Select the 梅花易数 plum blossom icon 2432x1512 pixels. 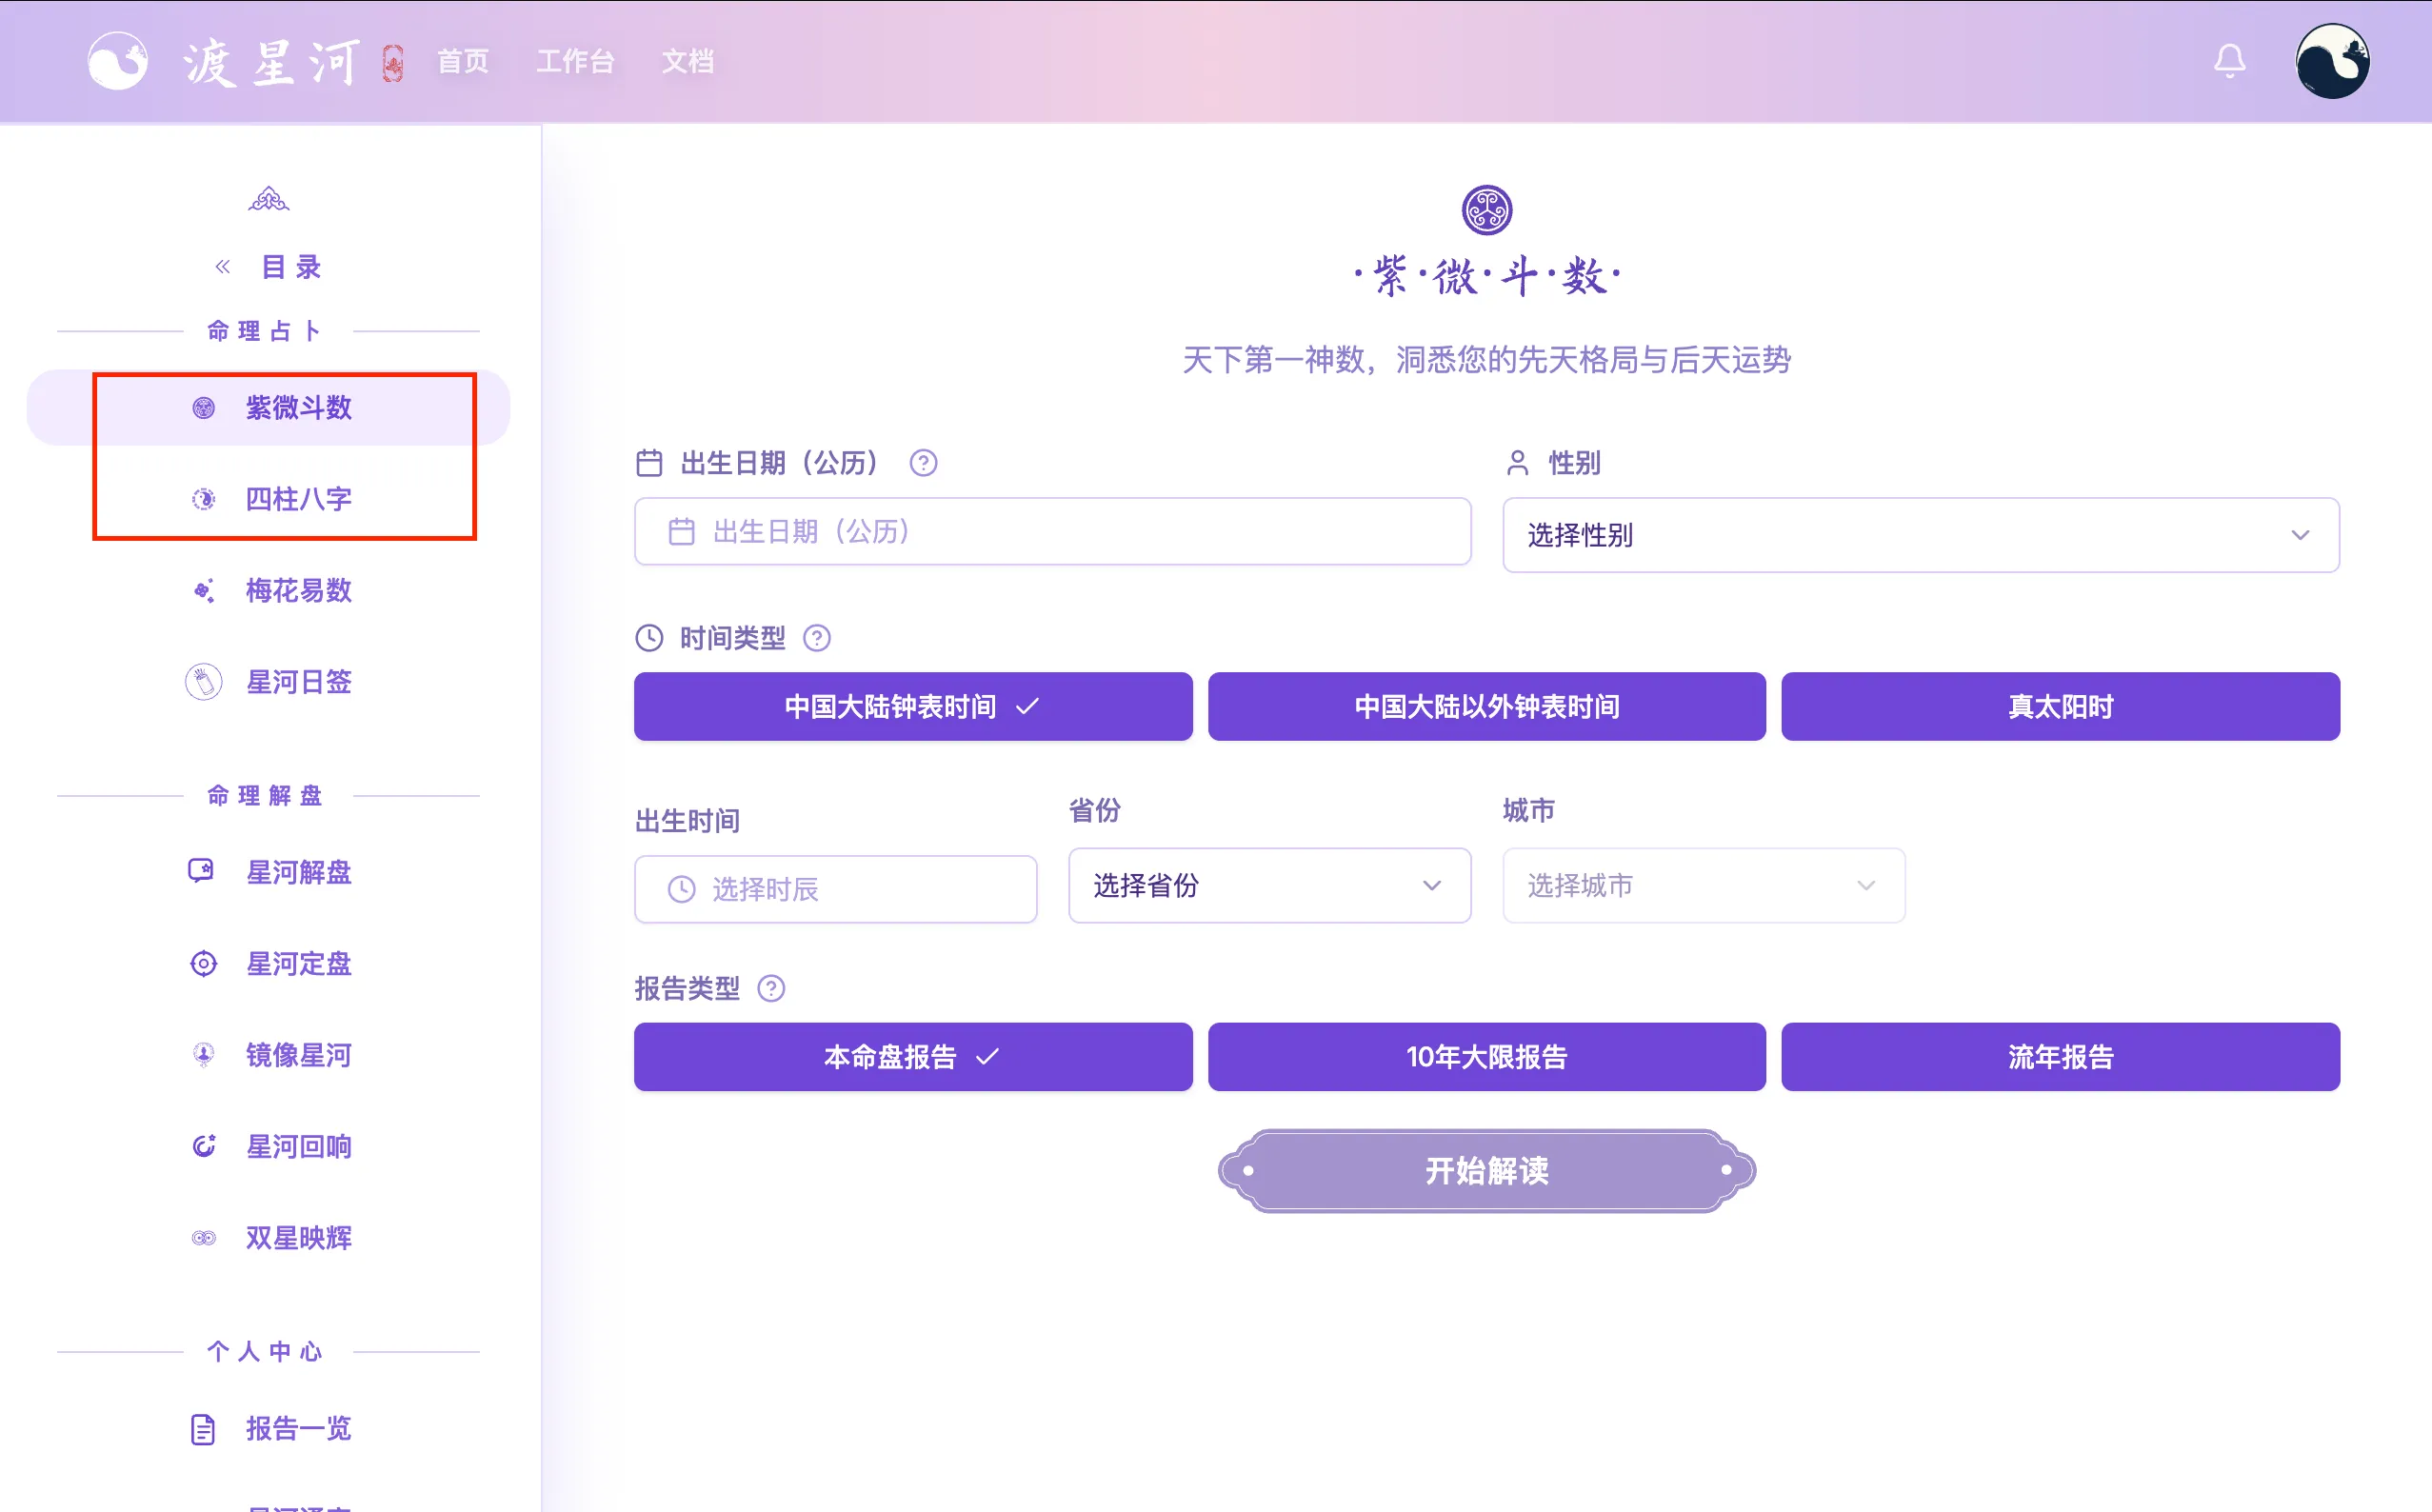tap(203, 590)
